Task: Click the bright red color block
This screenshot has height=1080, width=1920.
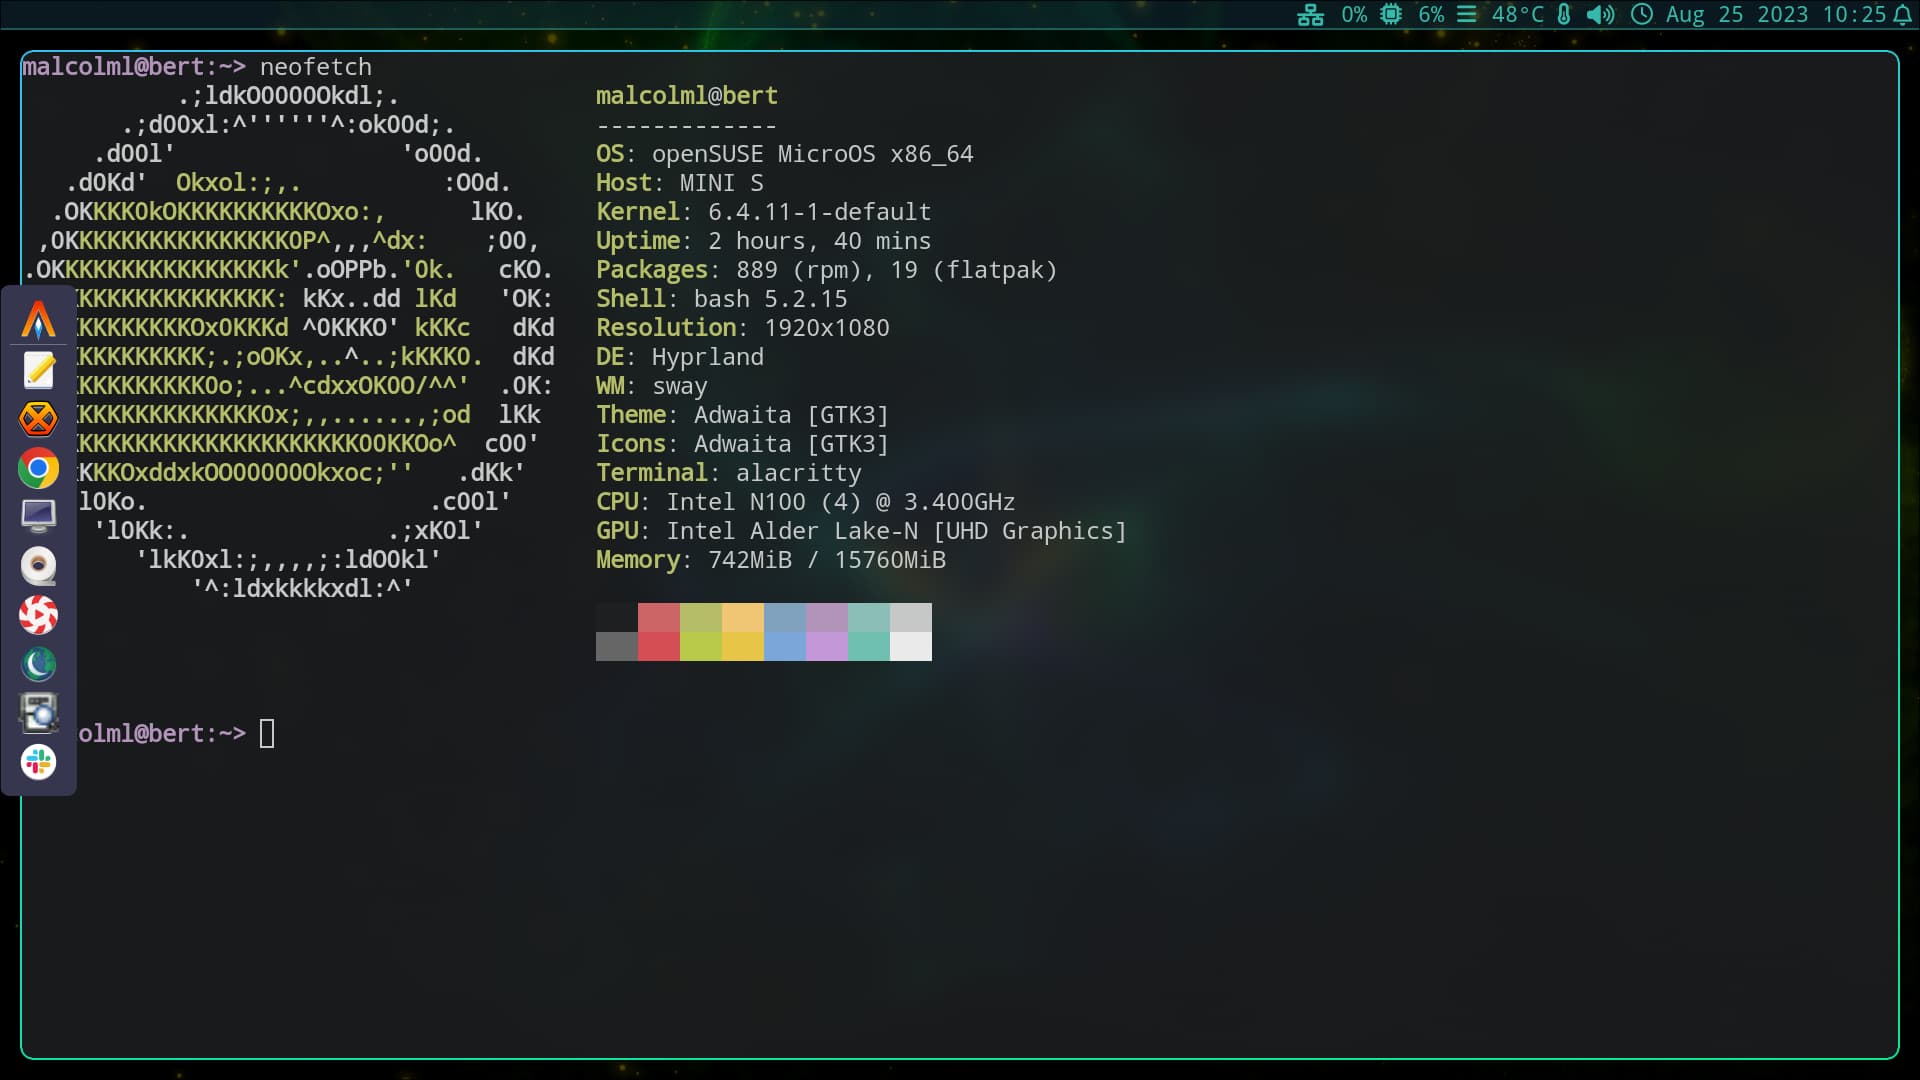Action: pos(658,646)
